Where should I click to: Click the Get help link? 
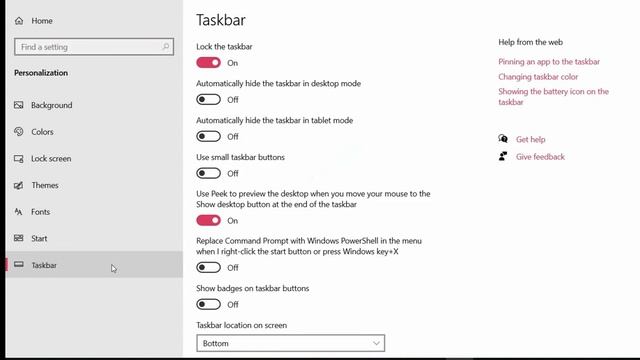[x=530, y=139]
